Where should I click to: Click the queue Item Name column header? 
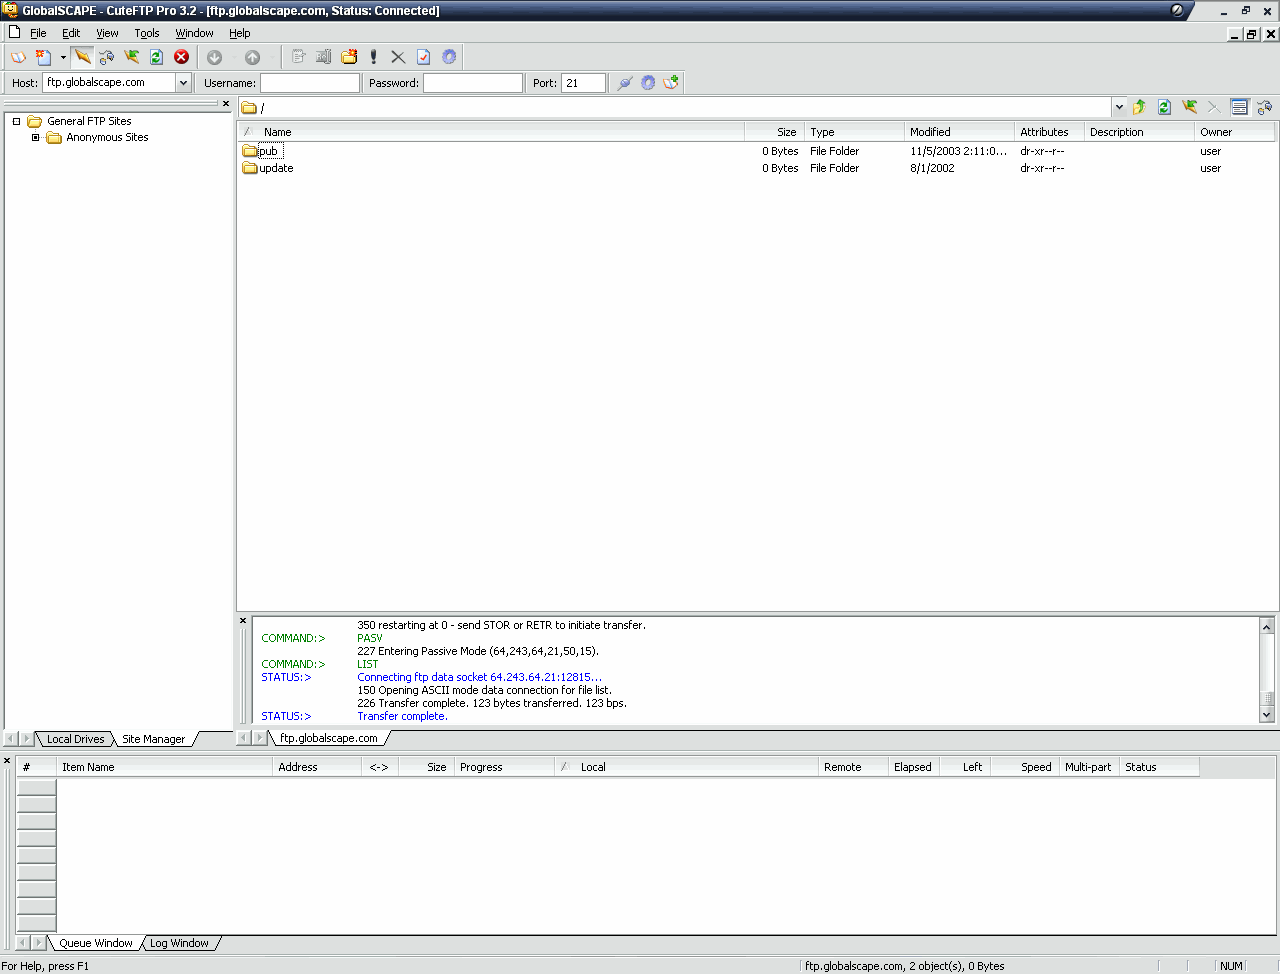(x=164, y=767)
